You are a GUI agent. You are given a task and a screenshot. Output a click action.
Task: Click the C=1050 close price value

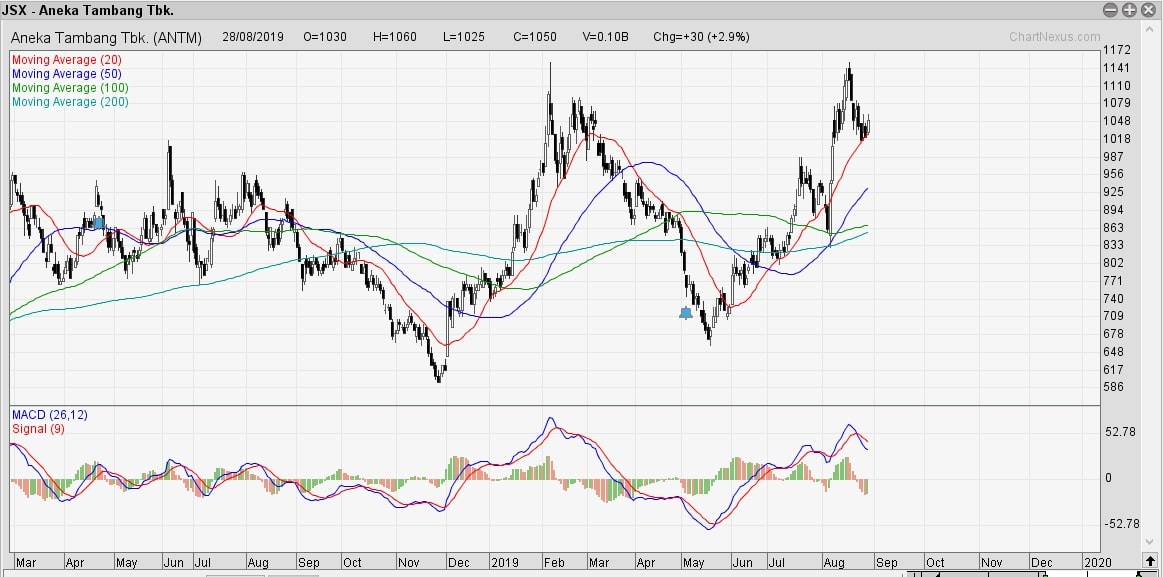(536, 37)
